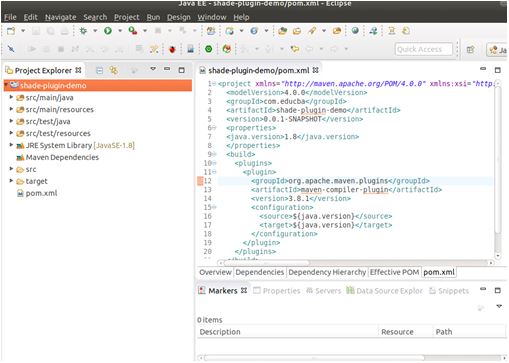The height and width of the screenshot is (363, 509).
Task: Open the Navigate menu
Action: point(60,17)
